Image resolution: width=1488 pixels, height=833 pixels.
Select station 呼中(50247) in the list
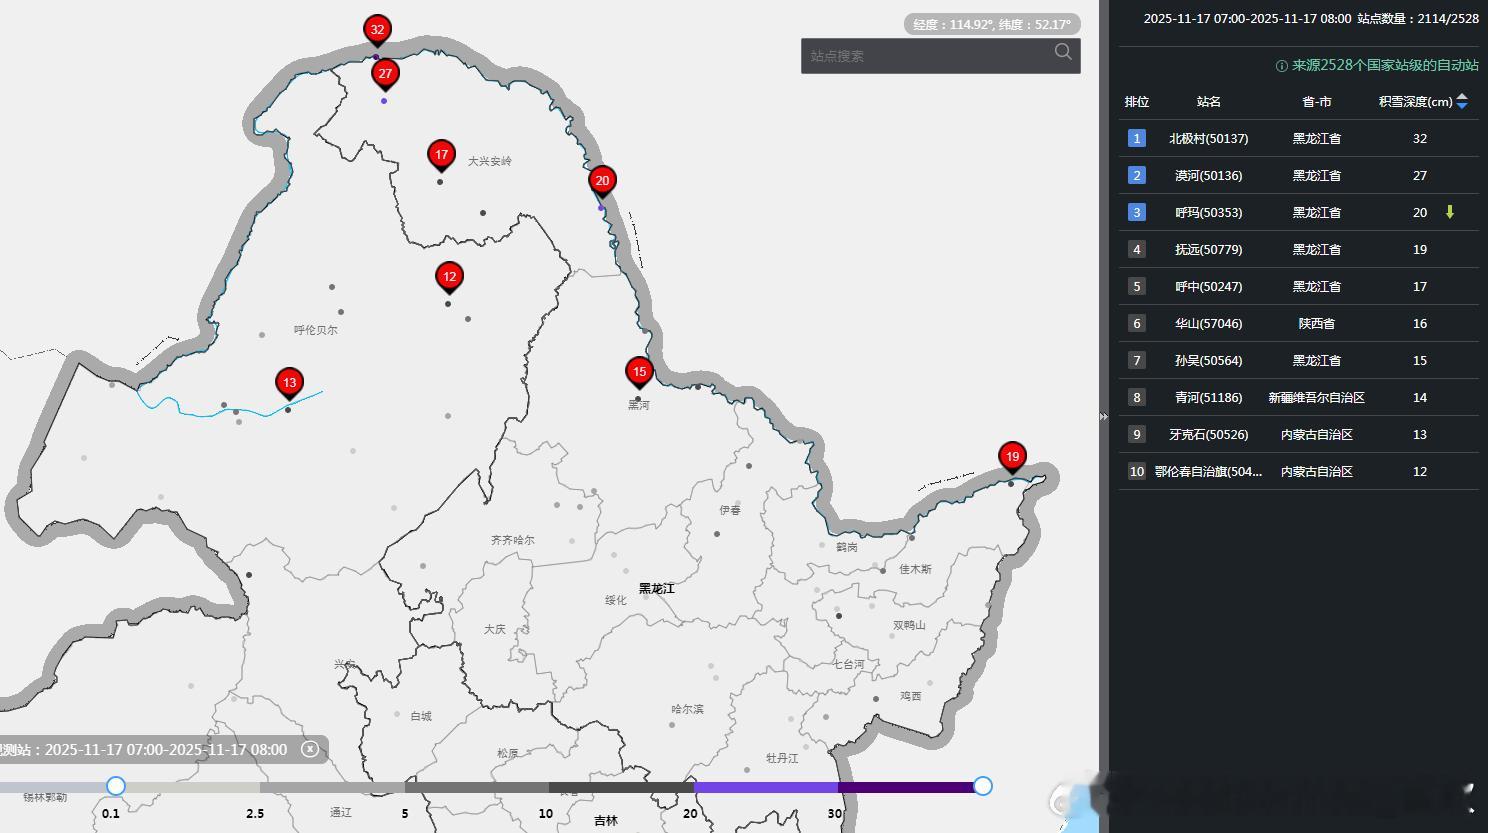coord(1209,287)
